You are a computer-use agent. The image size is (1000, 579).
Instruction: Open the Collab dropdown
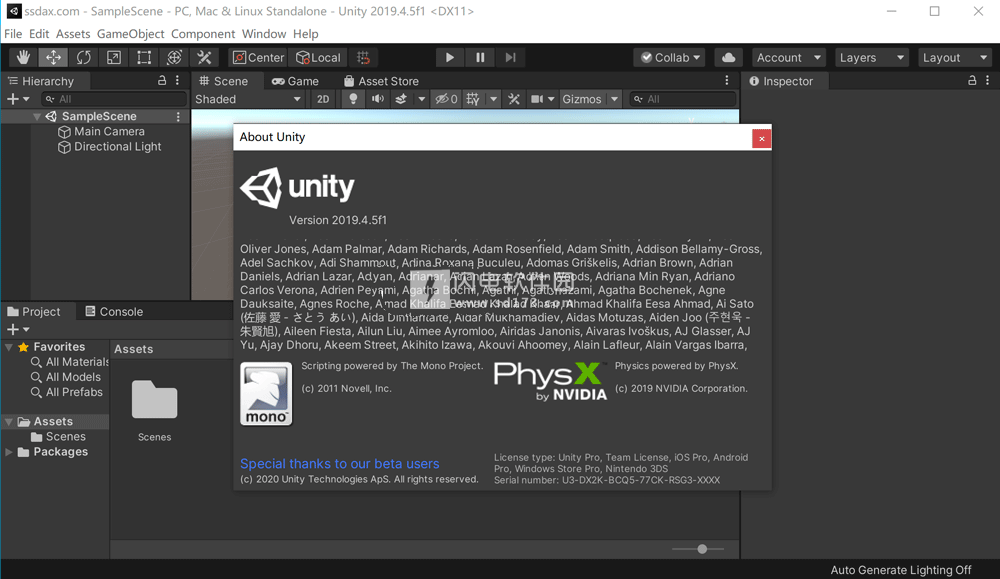click(670, 57)
